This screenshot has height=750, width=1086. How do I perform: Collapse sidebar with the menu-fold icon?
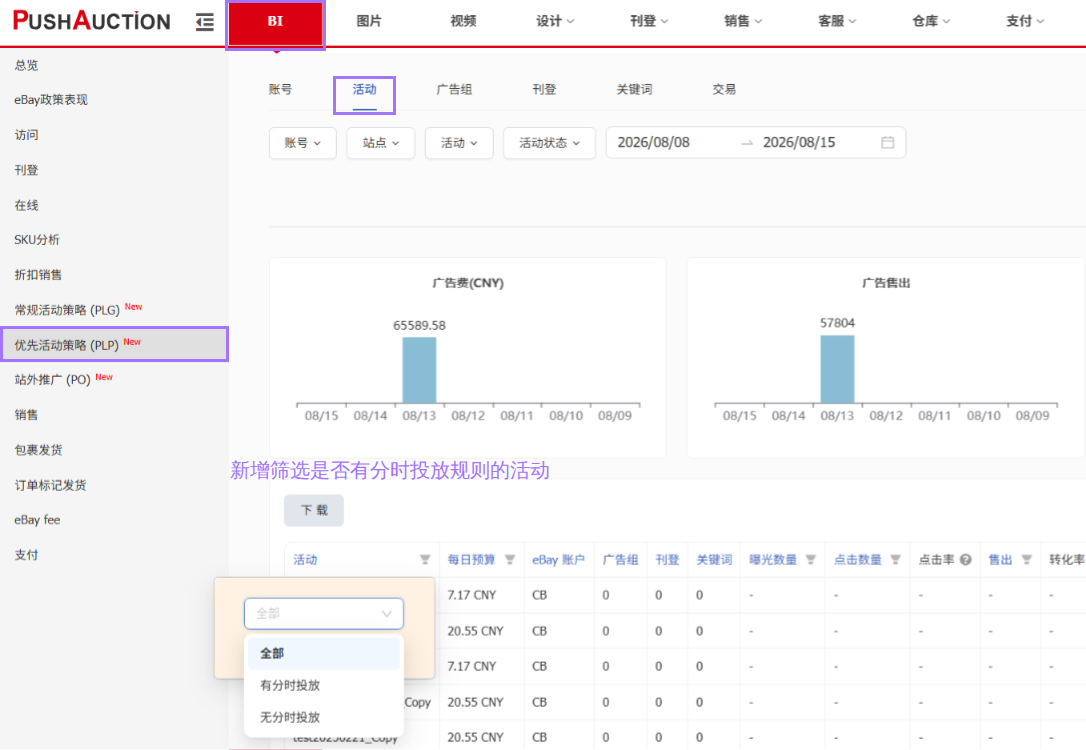click(204, 22)
